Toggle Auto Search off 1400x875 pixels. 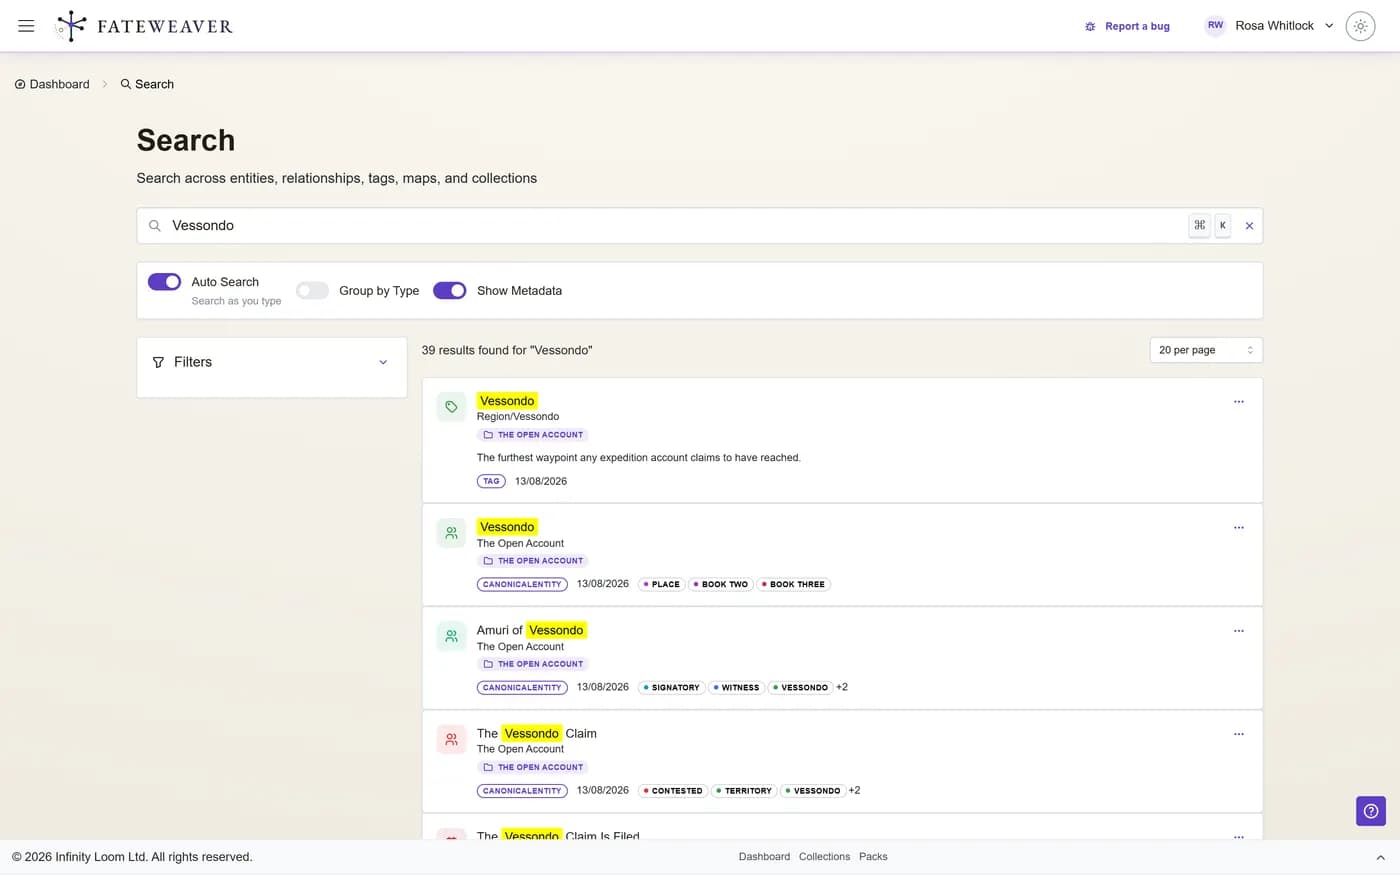[x=165, y=282]
